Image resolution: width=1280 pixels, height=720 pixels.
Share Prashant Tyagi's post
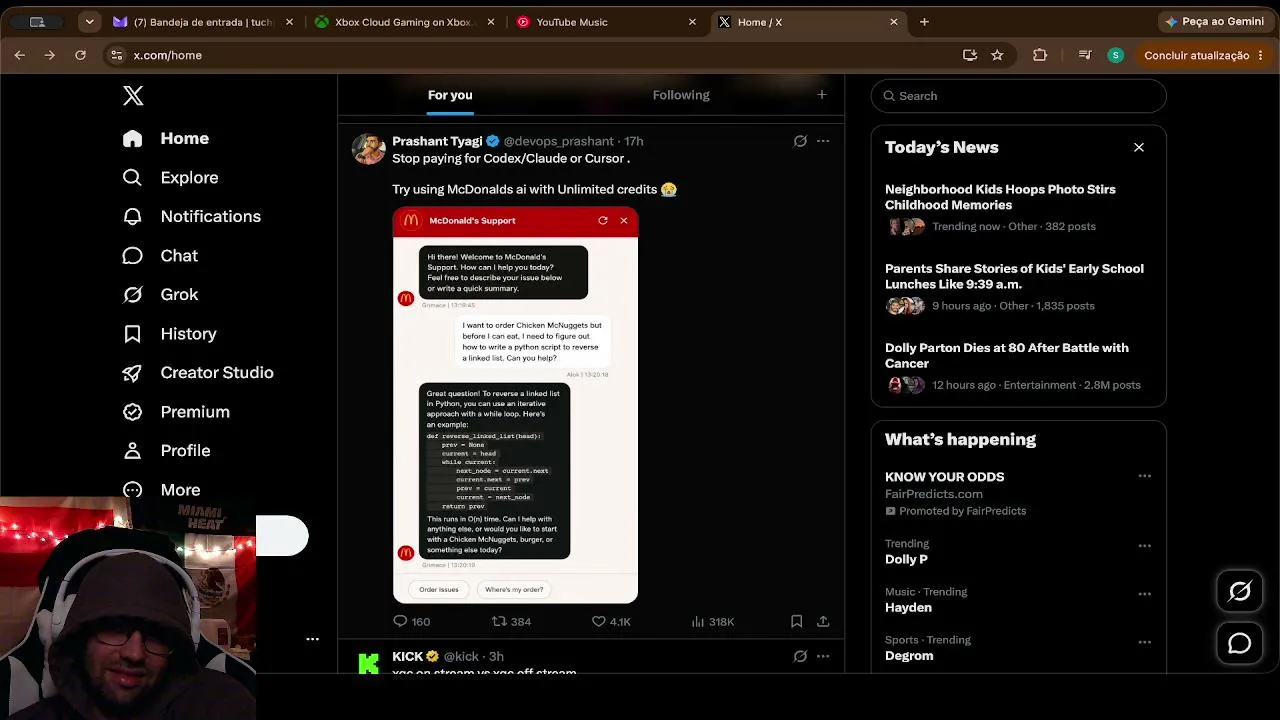click(x=823, y=621)
